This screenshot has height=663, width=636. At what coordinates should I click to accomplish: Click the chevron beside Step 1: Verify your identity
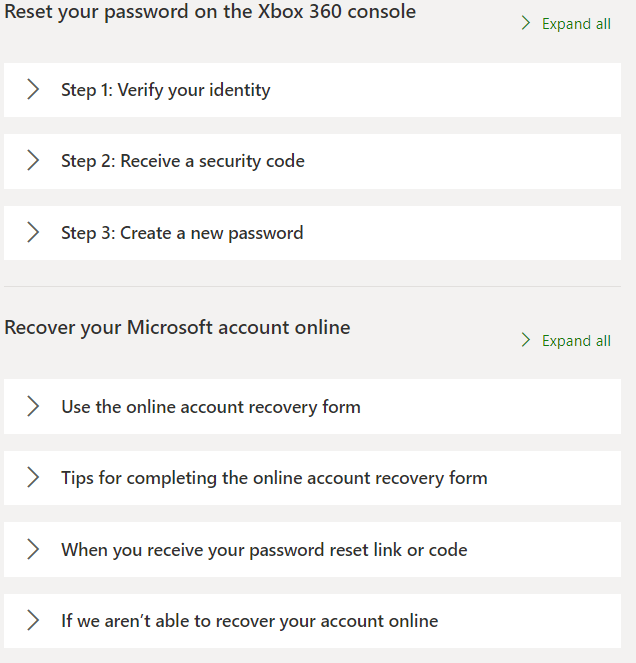pyautogui.click(x=33, y=90)
